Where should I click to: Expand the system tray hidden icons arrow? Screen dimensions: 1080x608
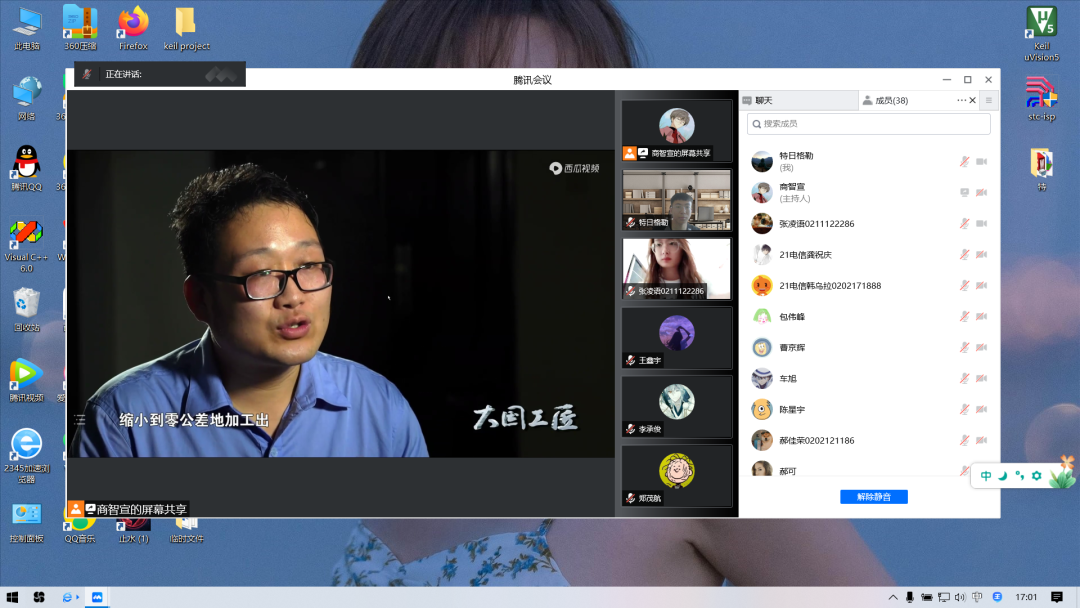893,597
